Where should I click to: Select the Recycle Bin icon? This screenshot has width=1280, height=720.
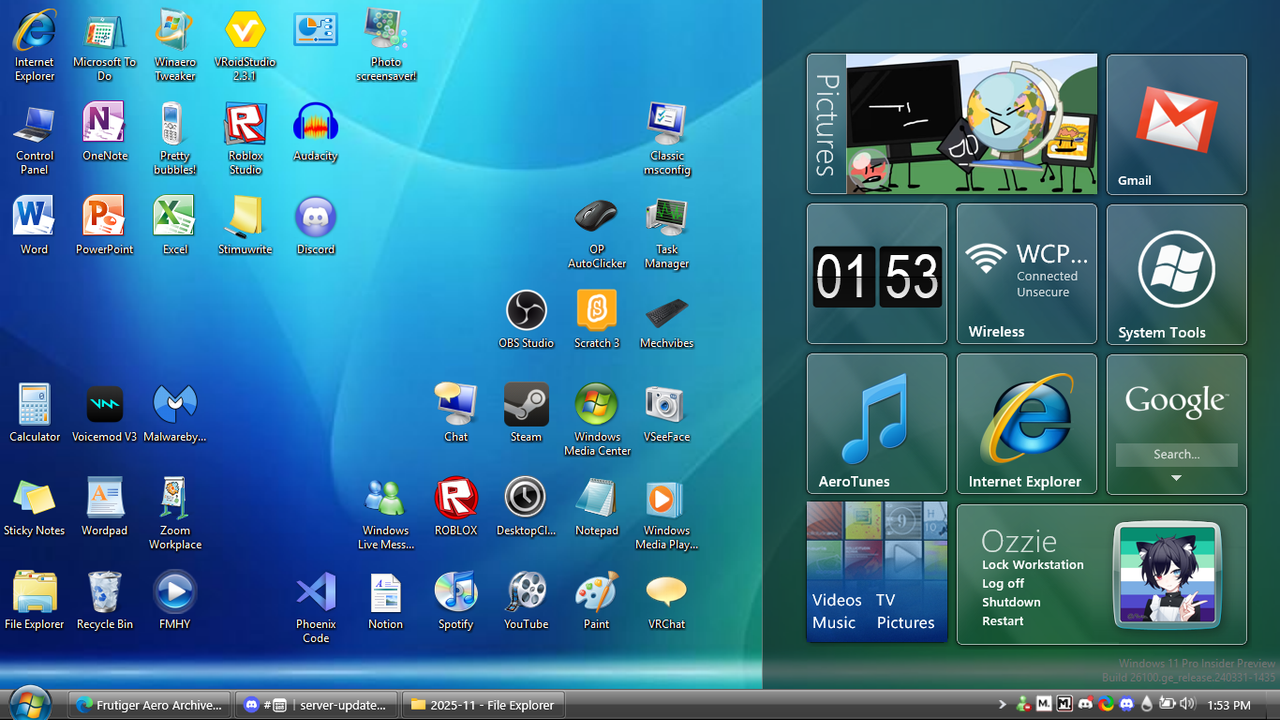(105, 601)
